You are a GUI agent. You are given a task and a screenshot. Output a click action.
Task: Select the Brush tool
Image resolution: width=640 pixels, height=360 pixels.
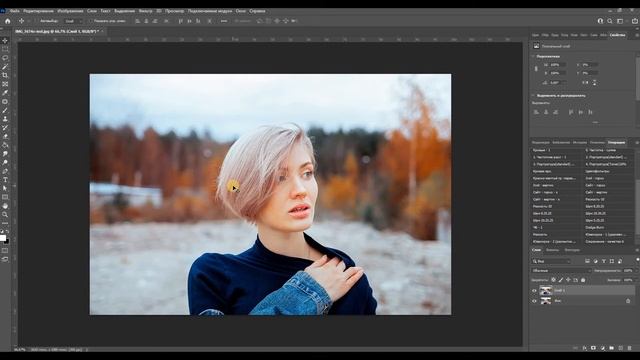(x=5, y=110)
